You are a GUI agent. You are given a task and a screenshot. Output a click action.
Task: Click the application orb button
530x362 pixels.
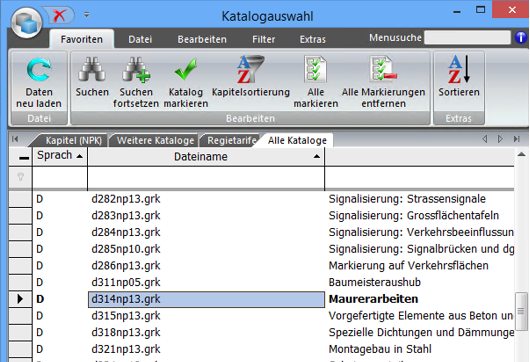coord(26,23)
